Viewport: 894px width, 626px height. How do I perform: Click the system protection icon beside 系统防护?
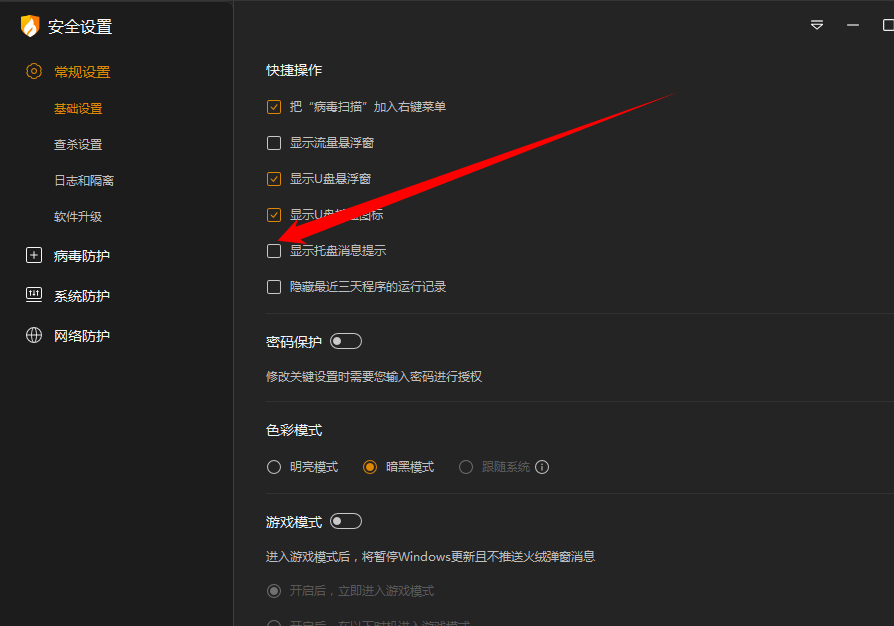(x=34, y=296)
